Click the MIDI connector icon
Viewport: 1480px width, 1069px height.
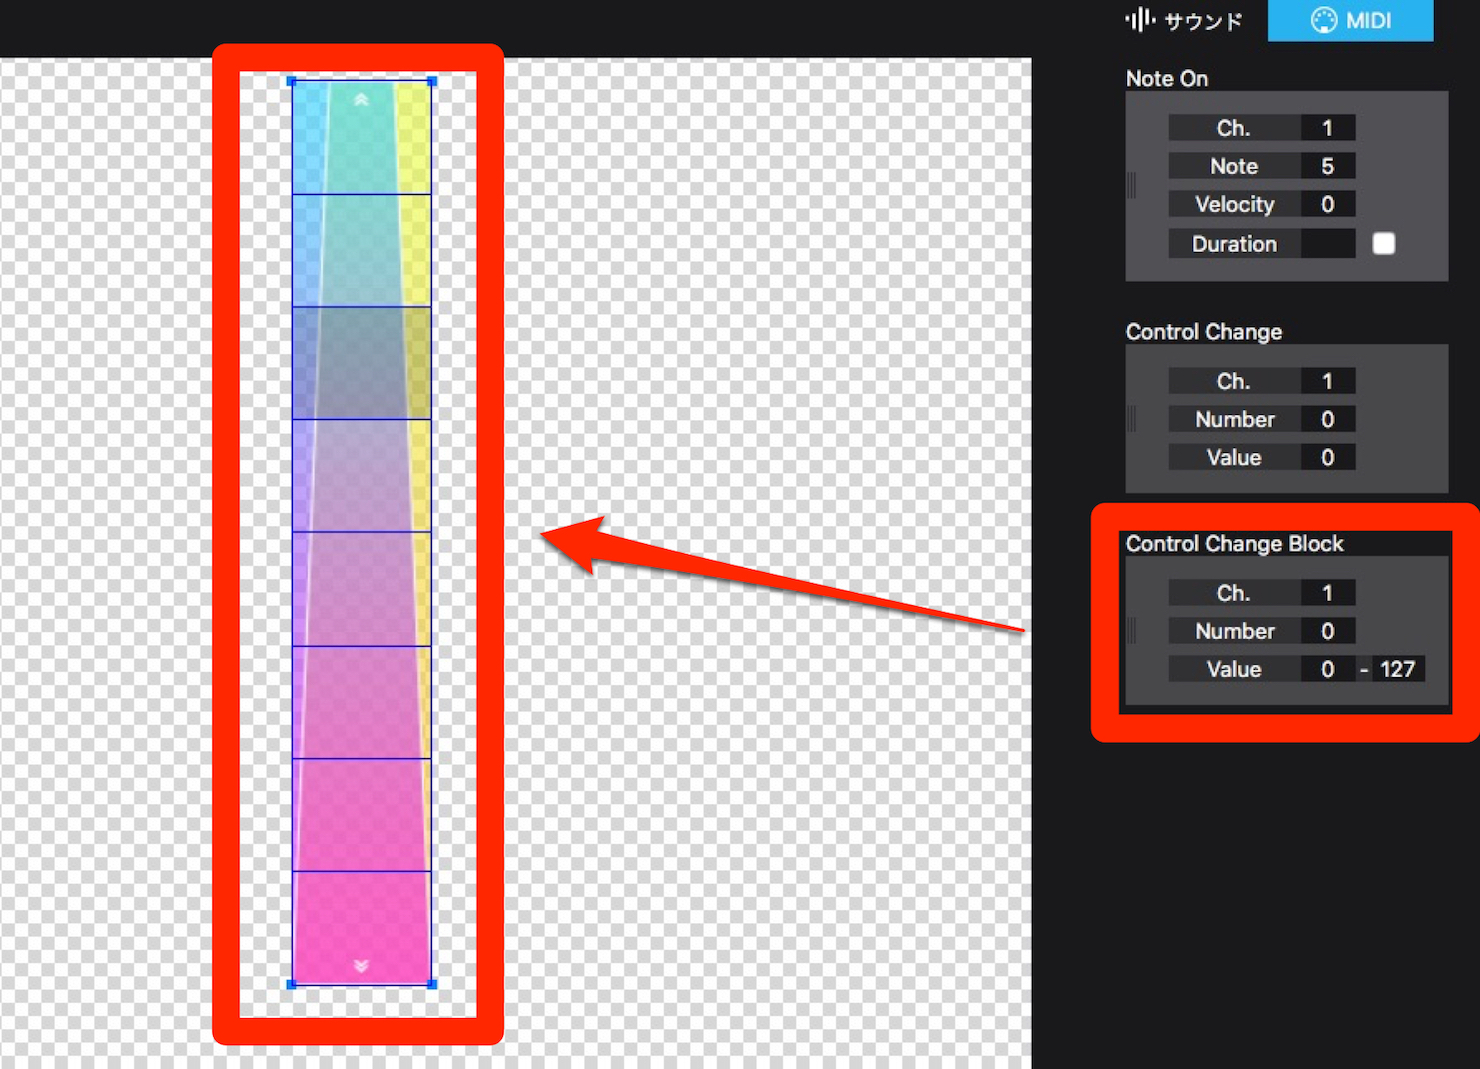tap(1324, 20)
